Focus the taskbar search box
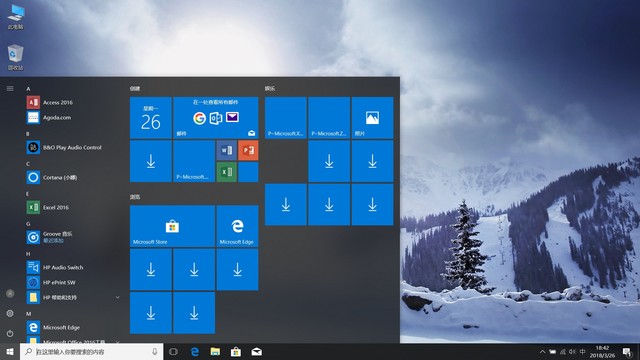This screenshot has width=640, height=360. click(92, 351)
